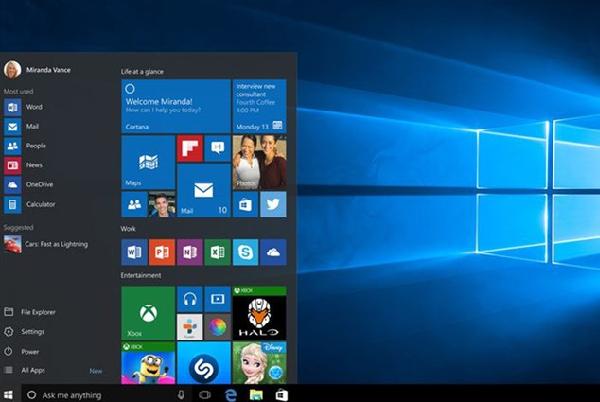Click the Windows Start button on taskbar
600x402 pixels.
pos(8,394)
